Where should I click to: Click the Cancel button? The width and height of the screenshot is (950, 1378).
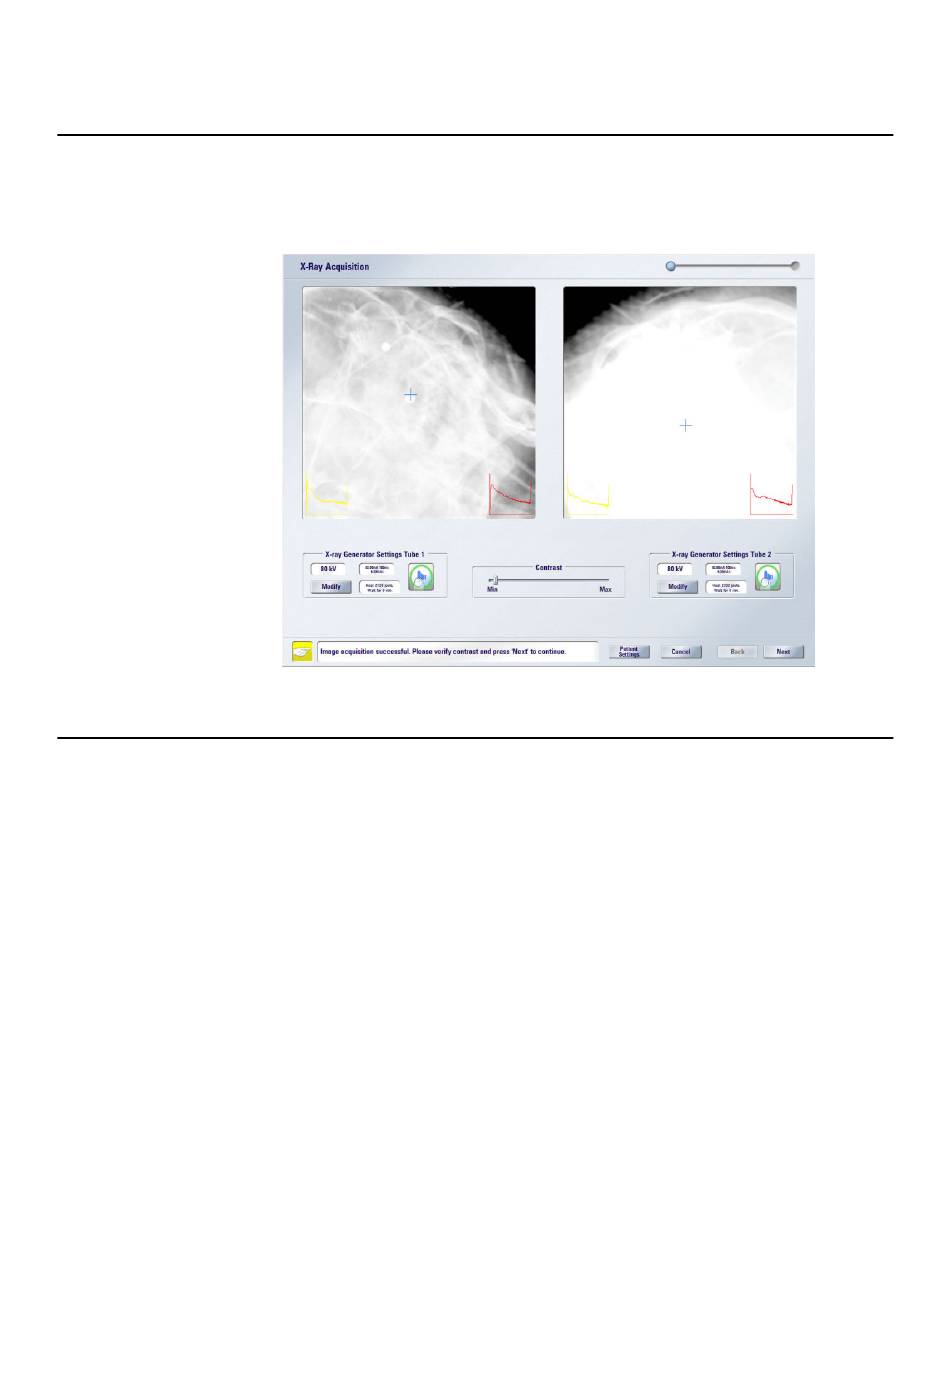(681, 652)
